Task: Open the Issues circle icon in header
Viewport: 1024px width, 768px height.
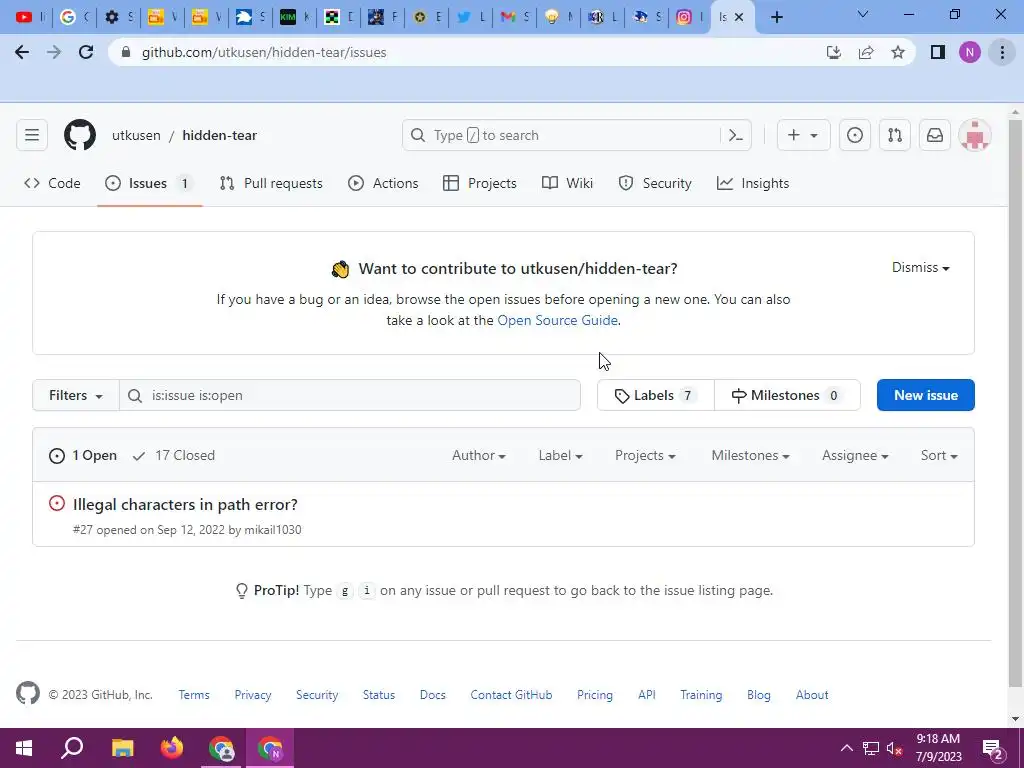Action: pos(854,135)
